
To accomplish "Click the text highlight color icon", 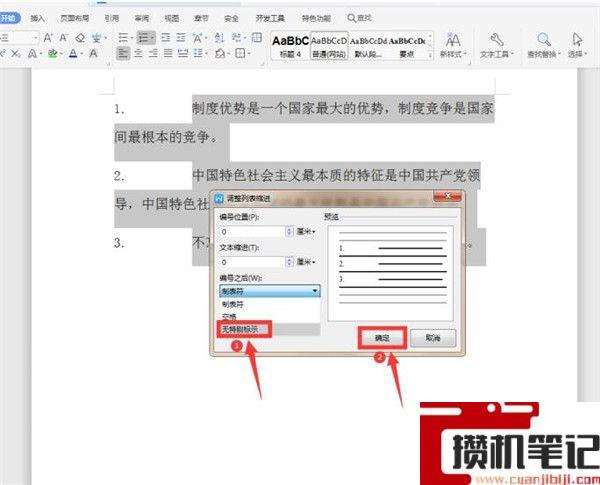I will pos(52,53).
